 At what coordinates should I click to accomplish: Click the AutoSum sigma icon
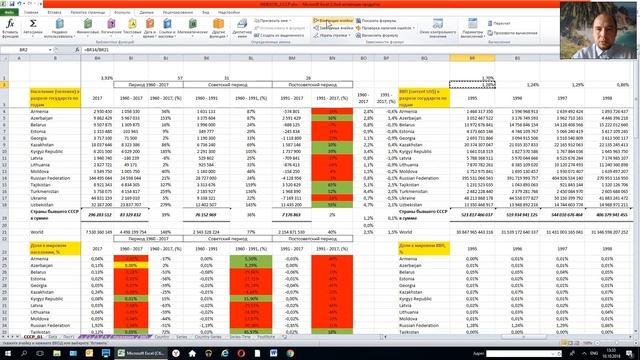pos(33,28)
